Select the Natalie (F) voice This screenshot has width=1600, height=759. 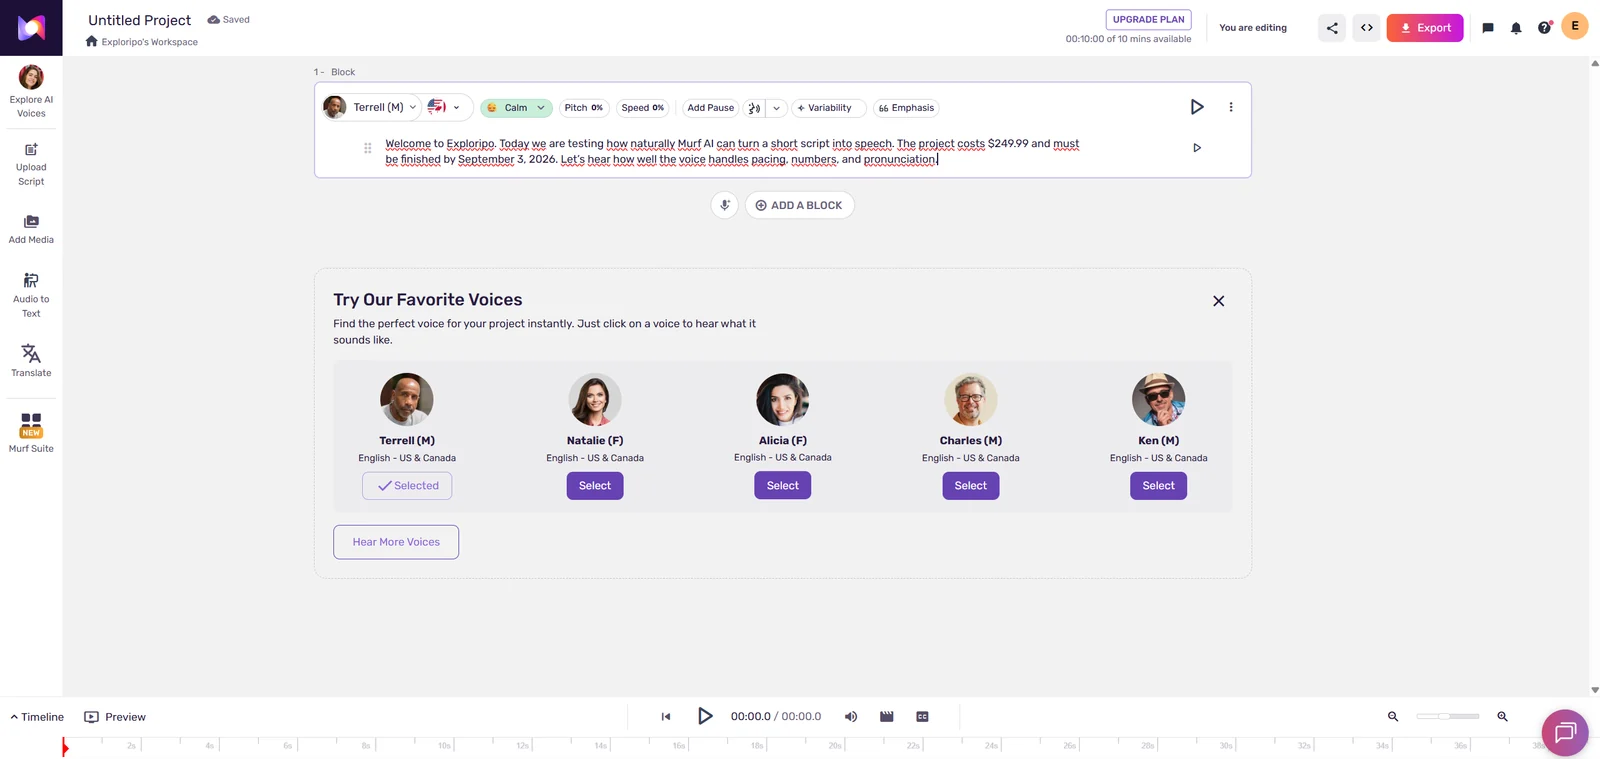[595, 486]
